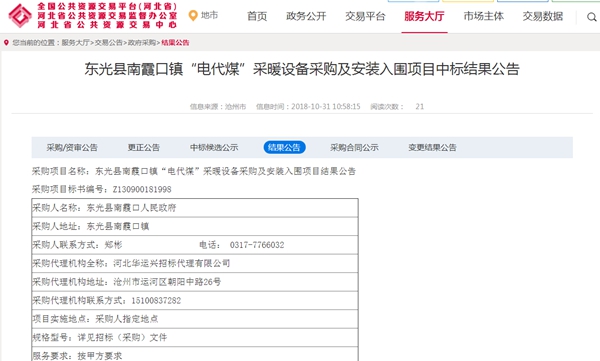Switch to 更正公告 tab
600x361 pixels.
(x=143, y=147)
